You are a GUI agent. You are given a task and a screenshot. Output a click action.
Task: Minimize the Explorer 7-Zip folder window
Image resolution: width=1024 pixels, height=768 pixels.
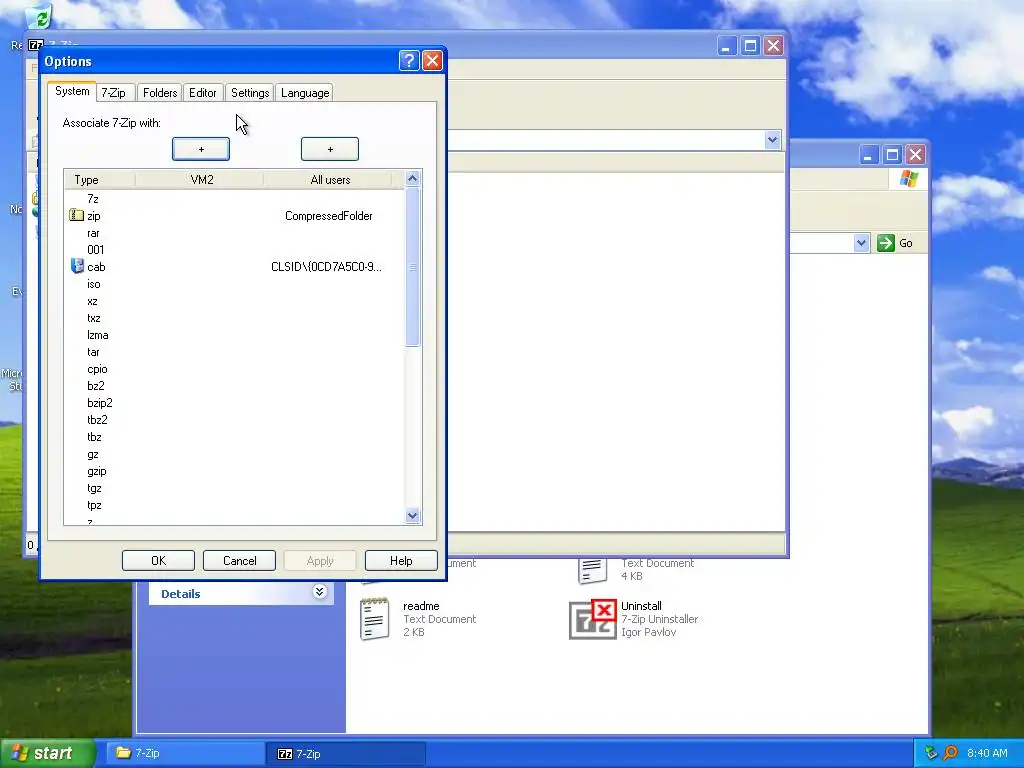[869, 155]
